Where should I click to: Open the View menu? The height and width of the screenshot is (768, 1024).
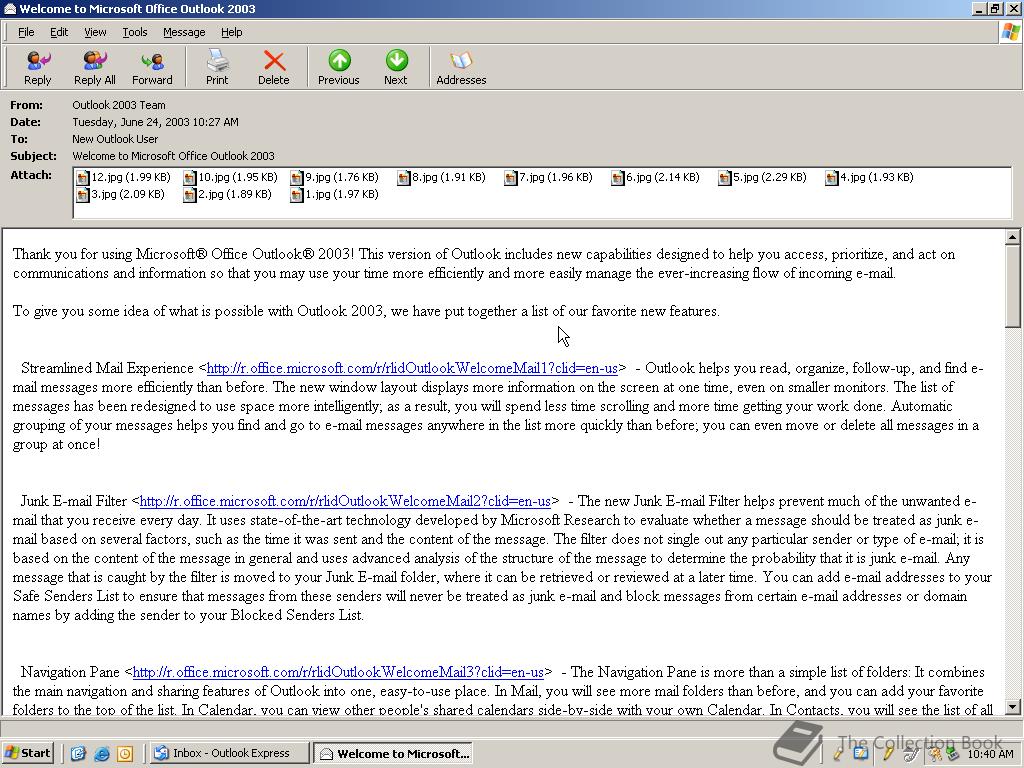tap(95, 32)
